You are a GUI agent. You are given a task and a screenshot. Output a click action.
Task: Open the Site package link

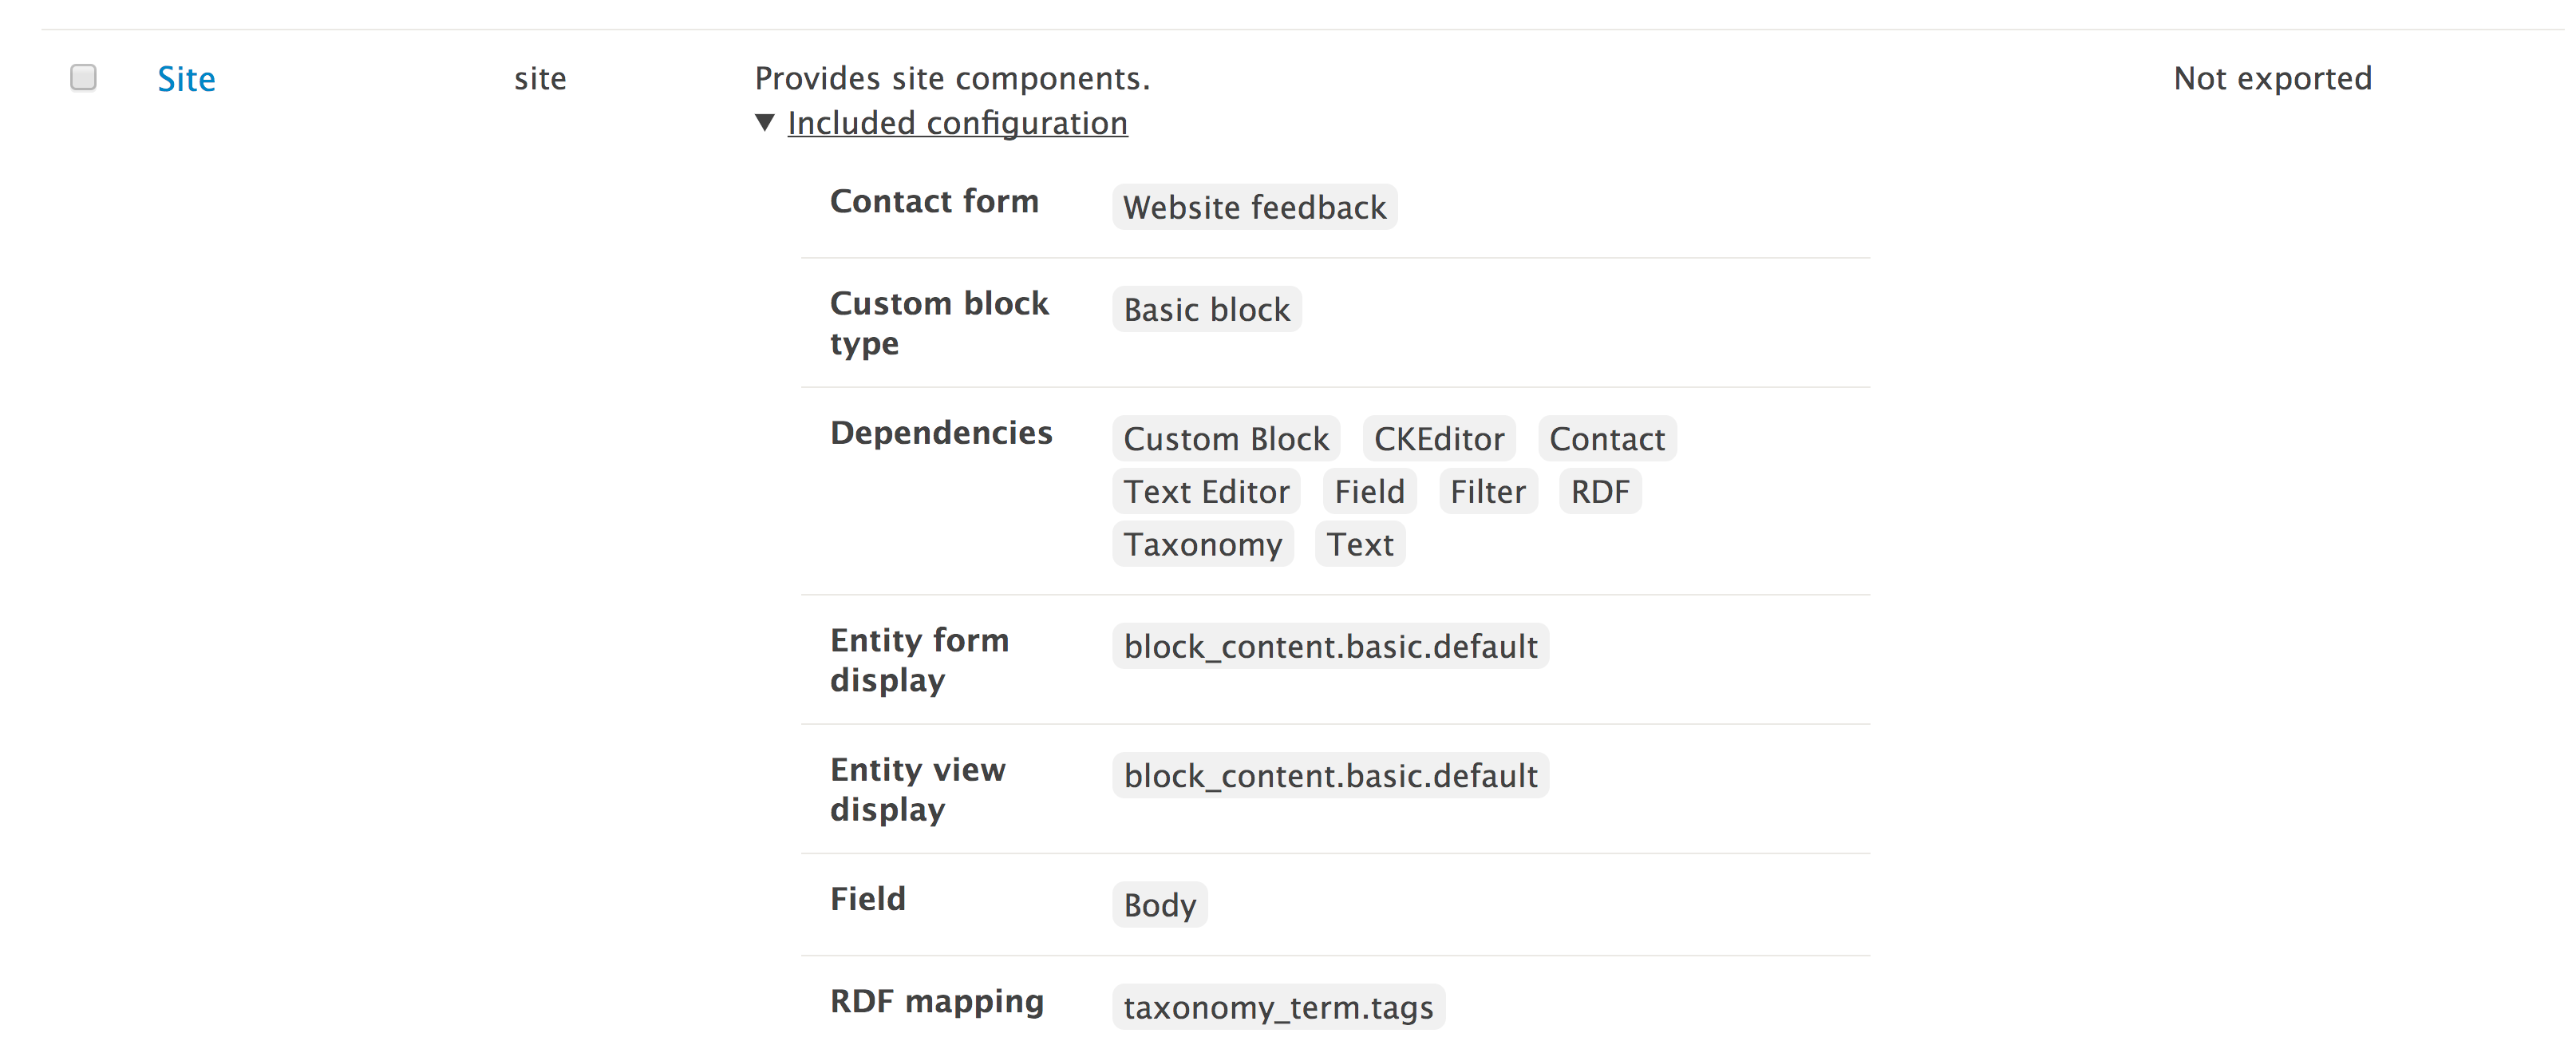186,79
